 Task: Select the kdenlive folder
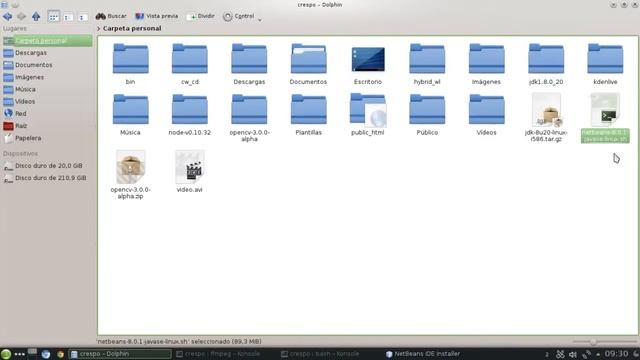tap(605, 59)
